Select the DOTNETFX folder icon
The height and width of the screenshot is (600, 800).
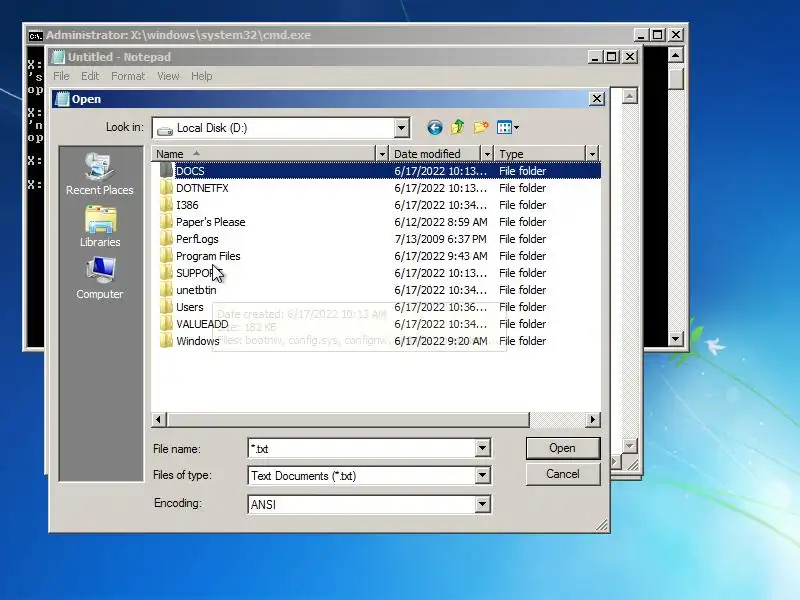[x=166, y=188]
